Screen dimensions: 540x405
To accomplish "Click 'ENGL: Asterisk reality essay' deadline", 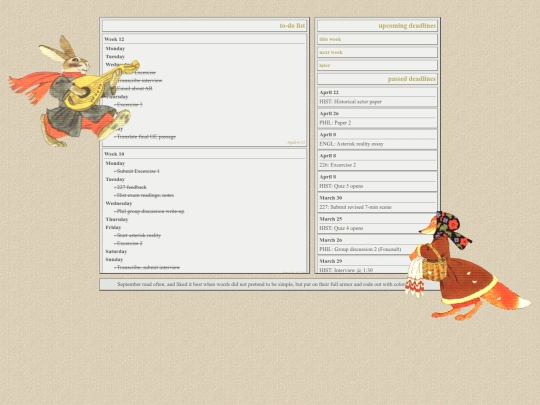I will [x=351, y=144].
